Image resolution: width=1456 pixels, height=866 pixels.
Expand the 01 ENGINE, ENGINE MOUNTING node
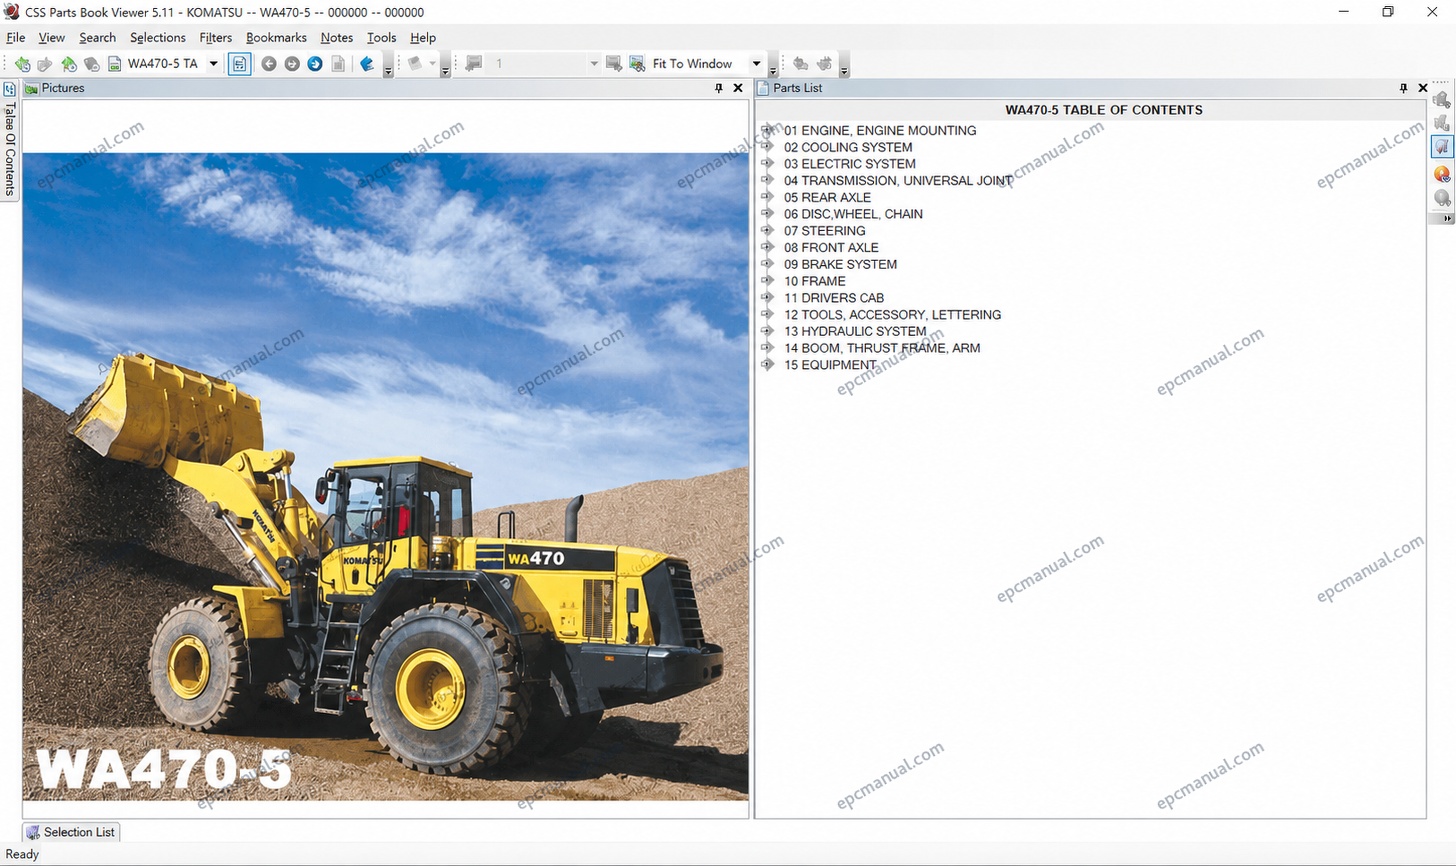767,130
